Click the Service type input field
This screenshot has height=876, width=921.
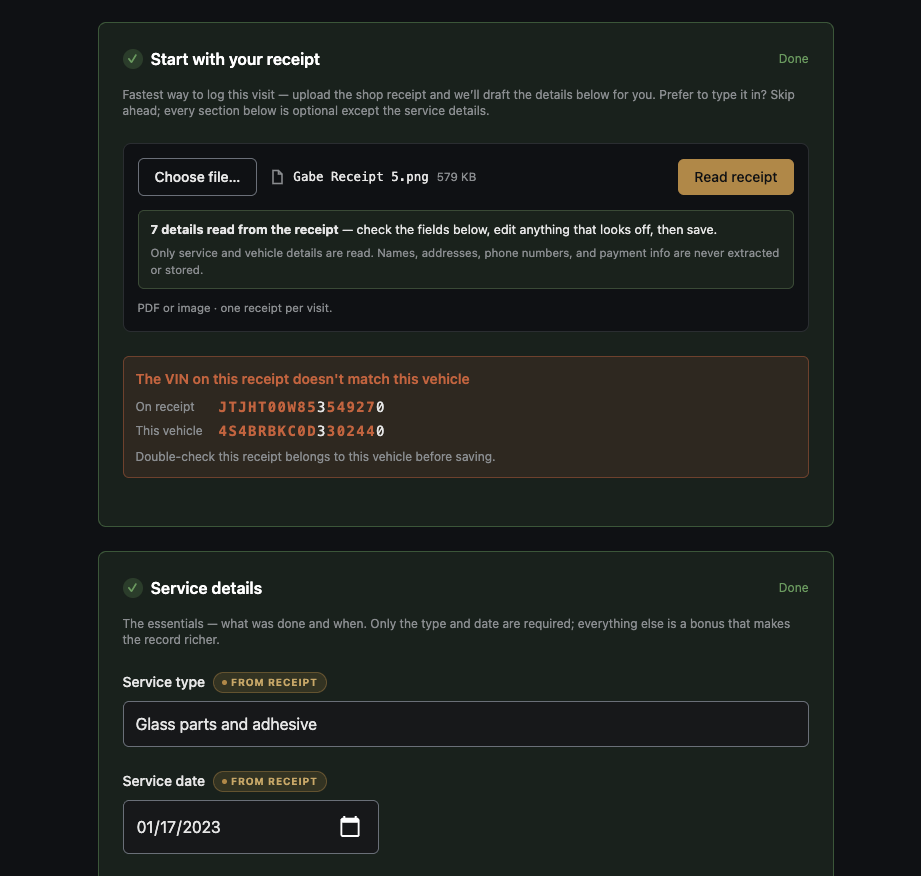[465, 724]
